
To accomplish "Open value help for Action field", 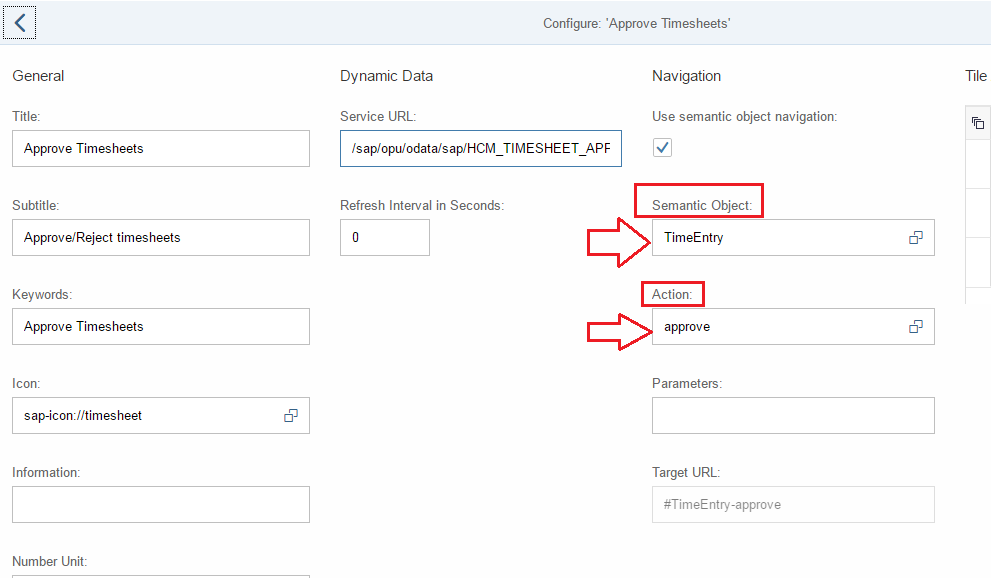I will tap(916, 327).
